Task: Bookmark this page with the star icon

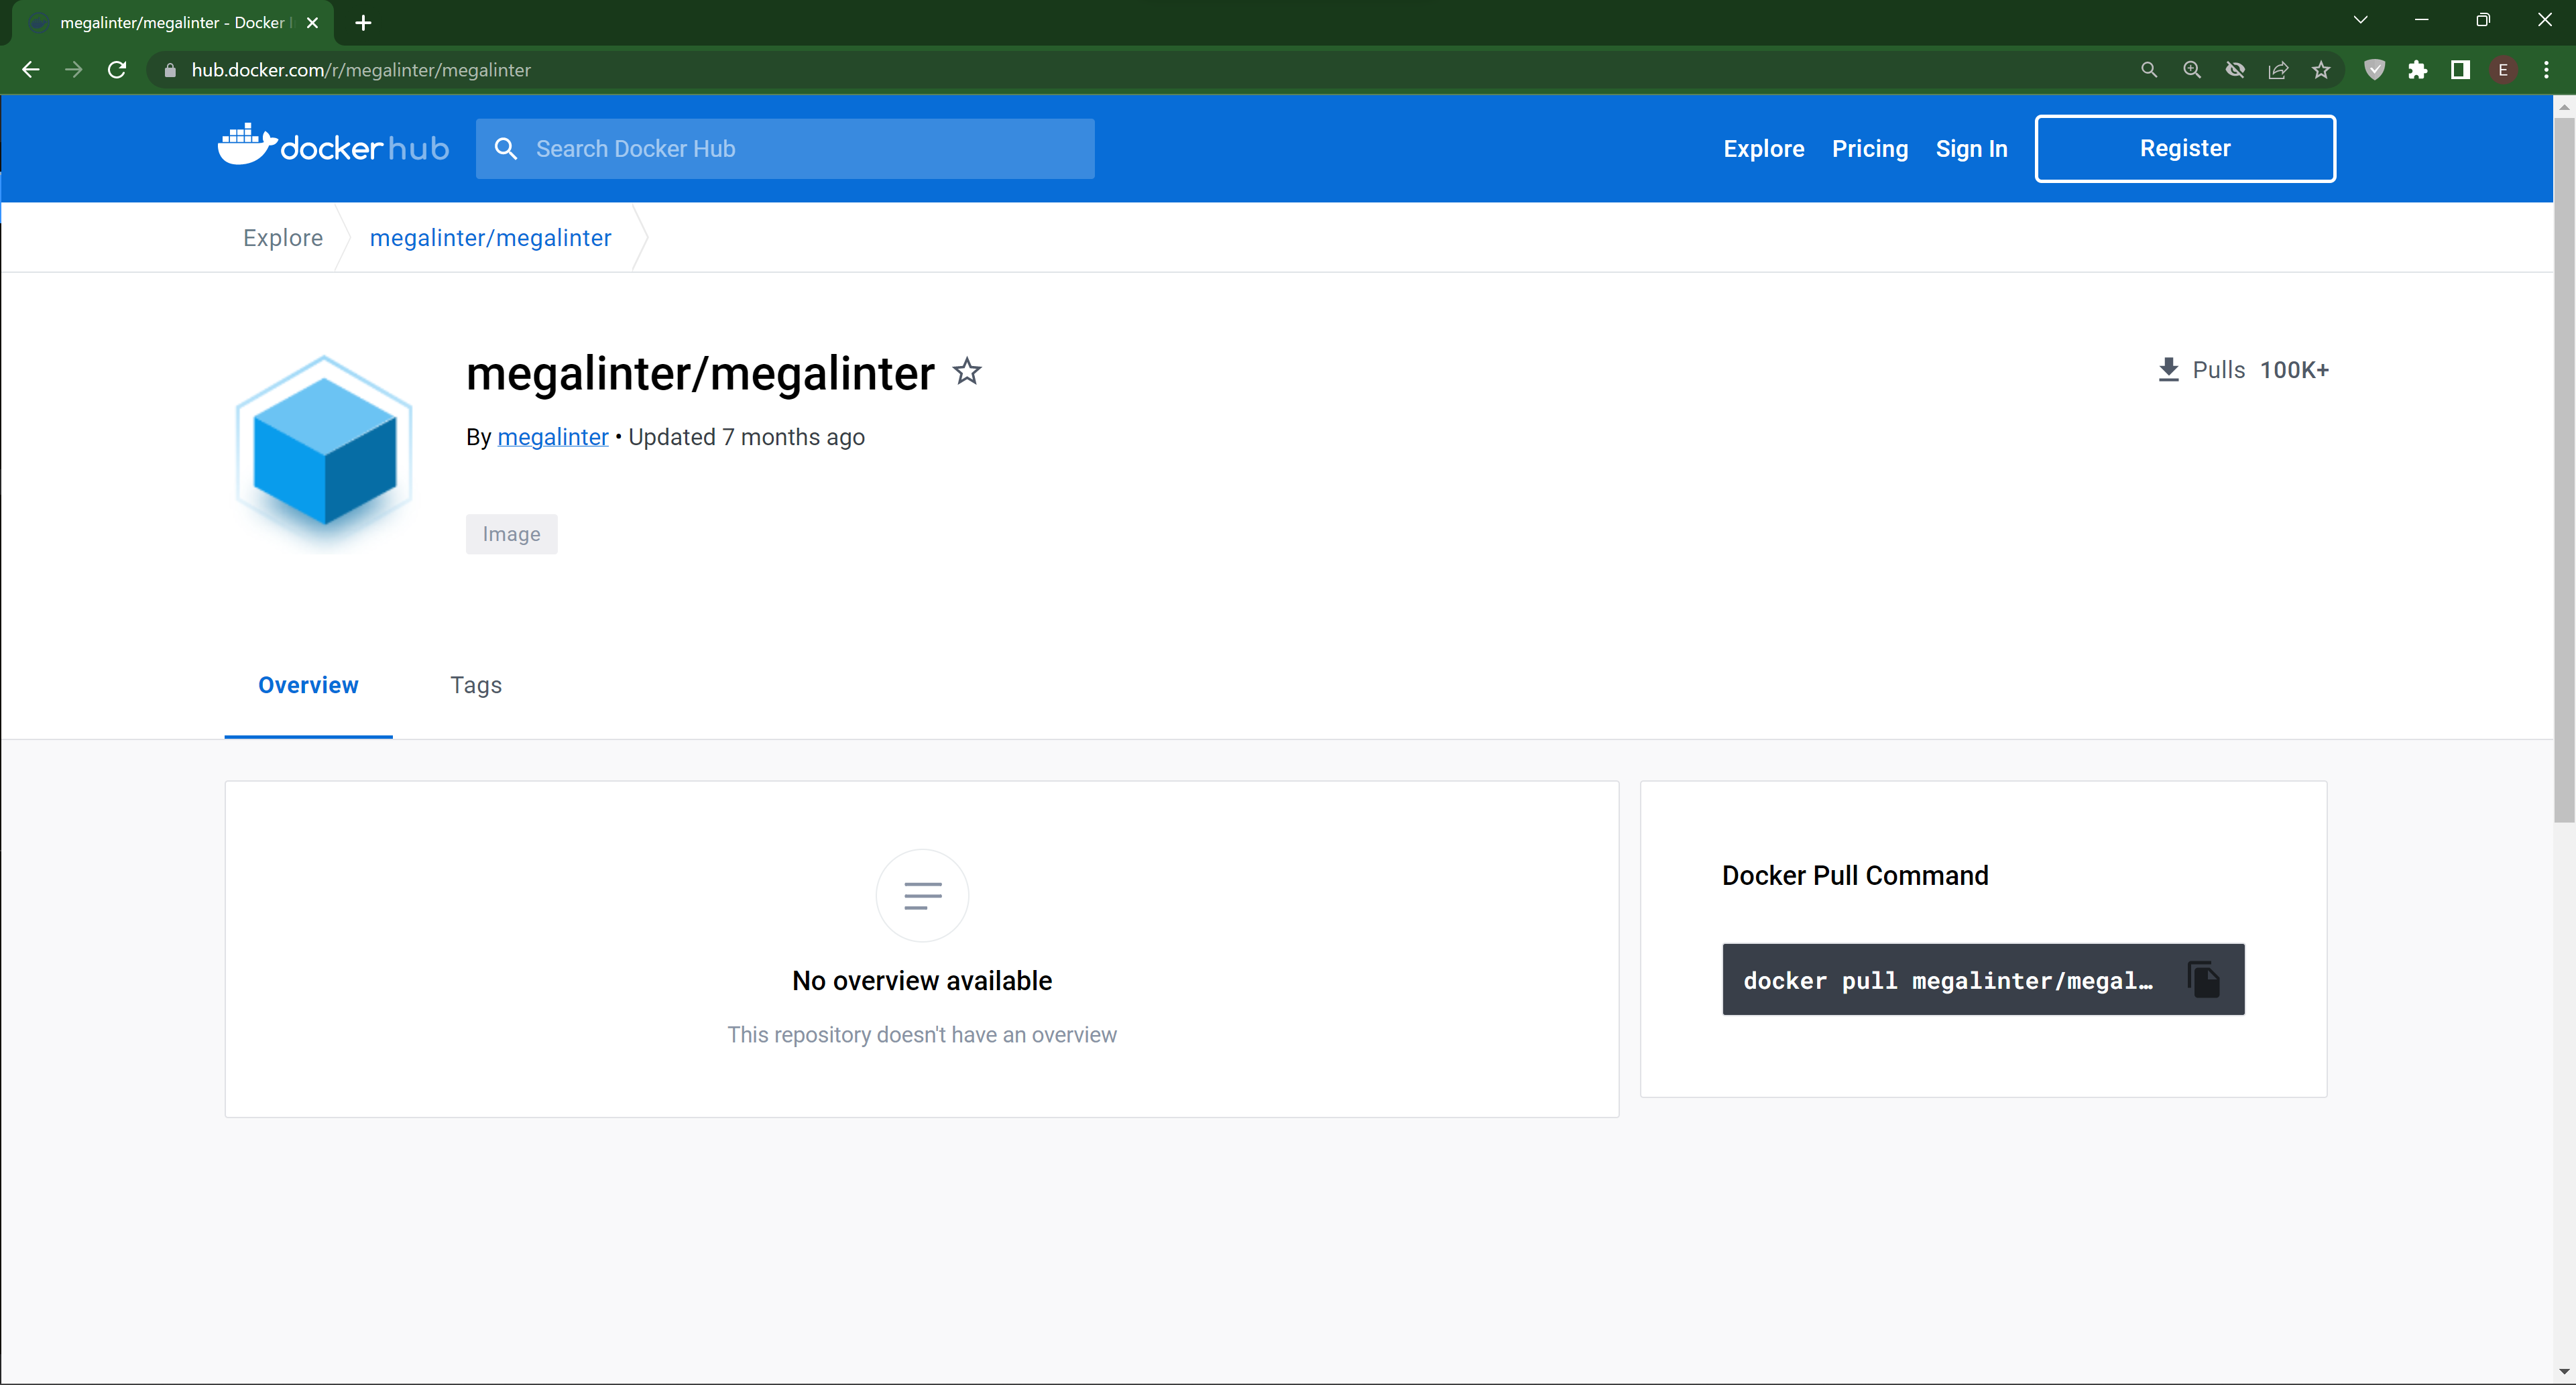Action: (x=2321, y=69)
